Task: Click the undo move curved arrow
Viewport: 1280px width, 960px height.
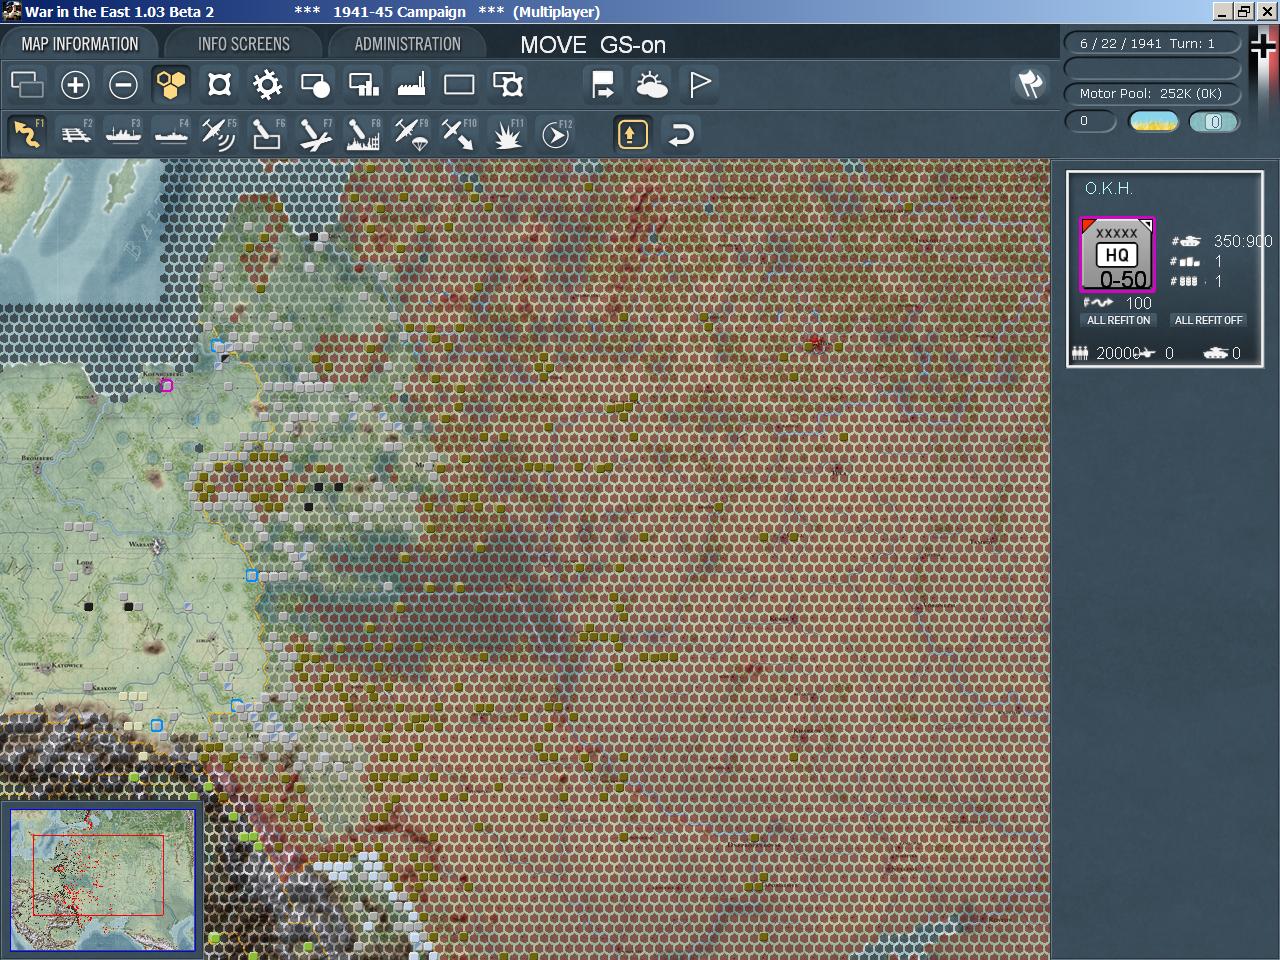Action: (681, 134)
